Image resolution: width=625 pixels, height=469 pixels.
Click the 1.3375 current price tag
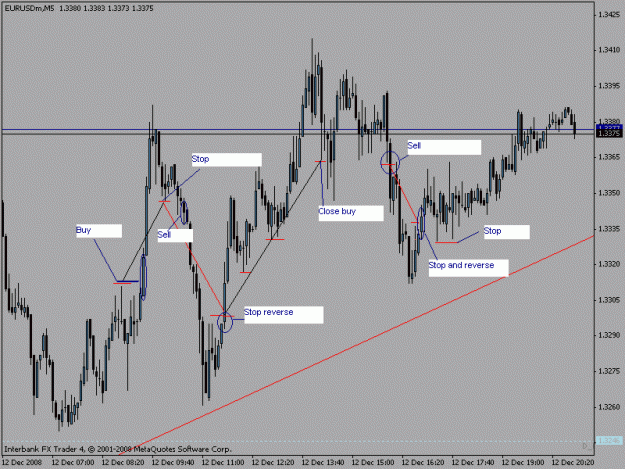point(609,133)
